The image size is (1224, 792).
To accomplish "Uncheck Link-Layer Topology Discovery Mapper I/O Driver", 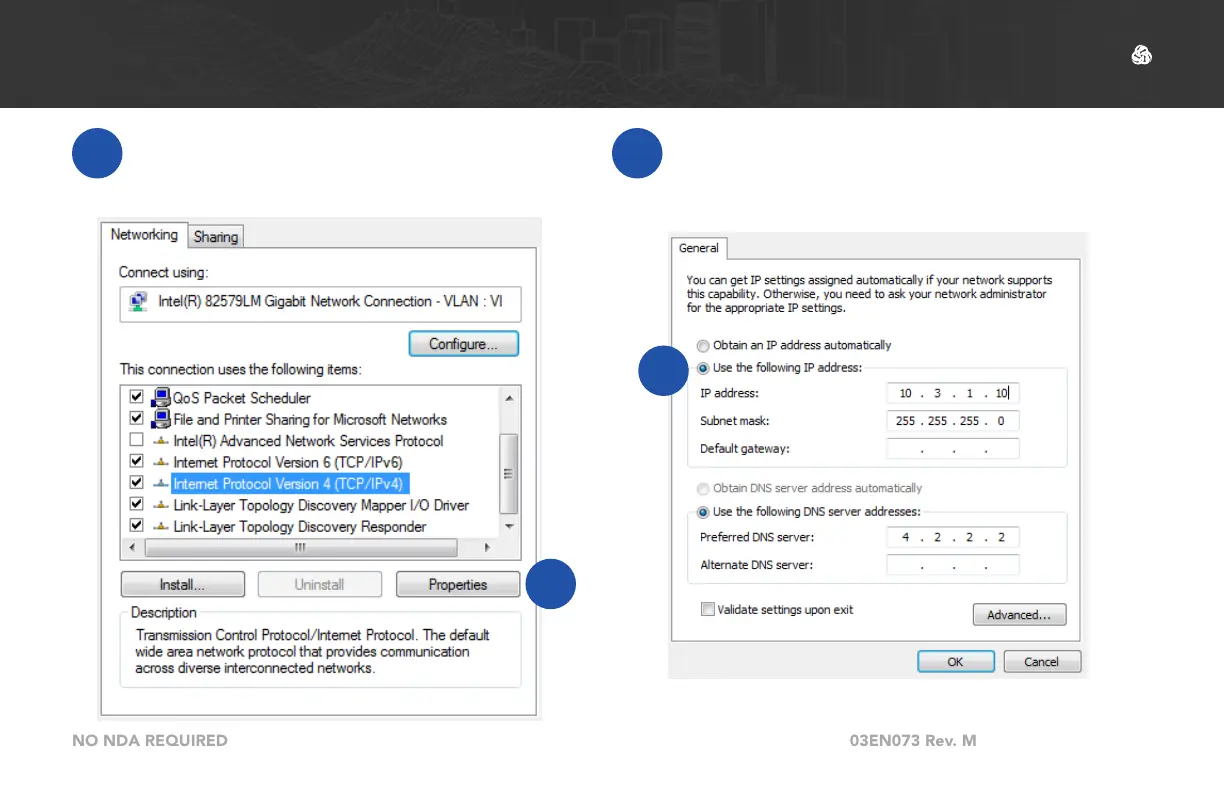I will tap(136, 505).
